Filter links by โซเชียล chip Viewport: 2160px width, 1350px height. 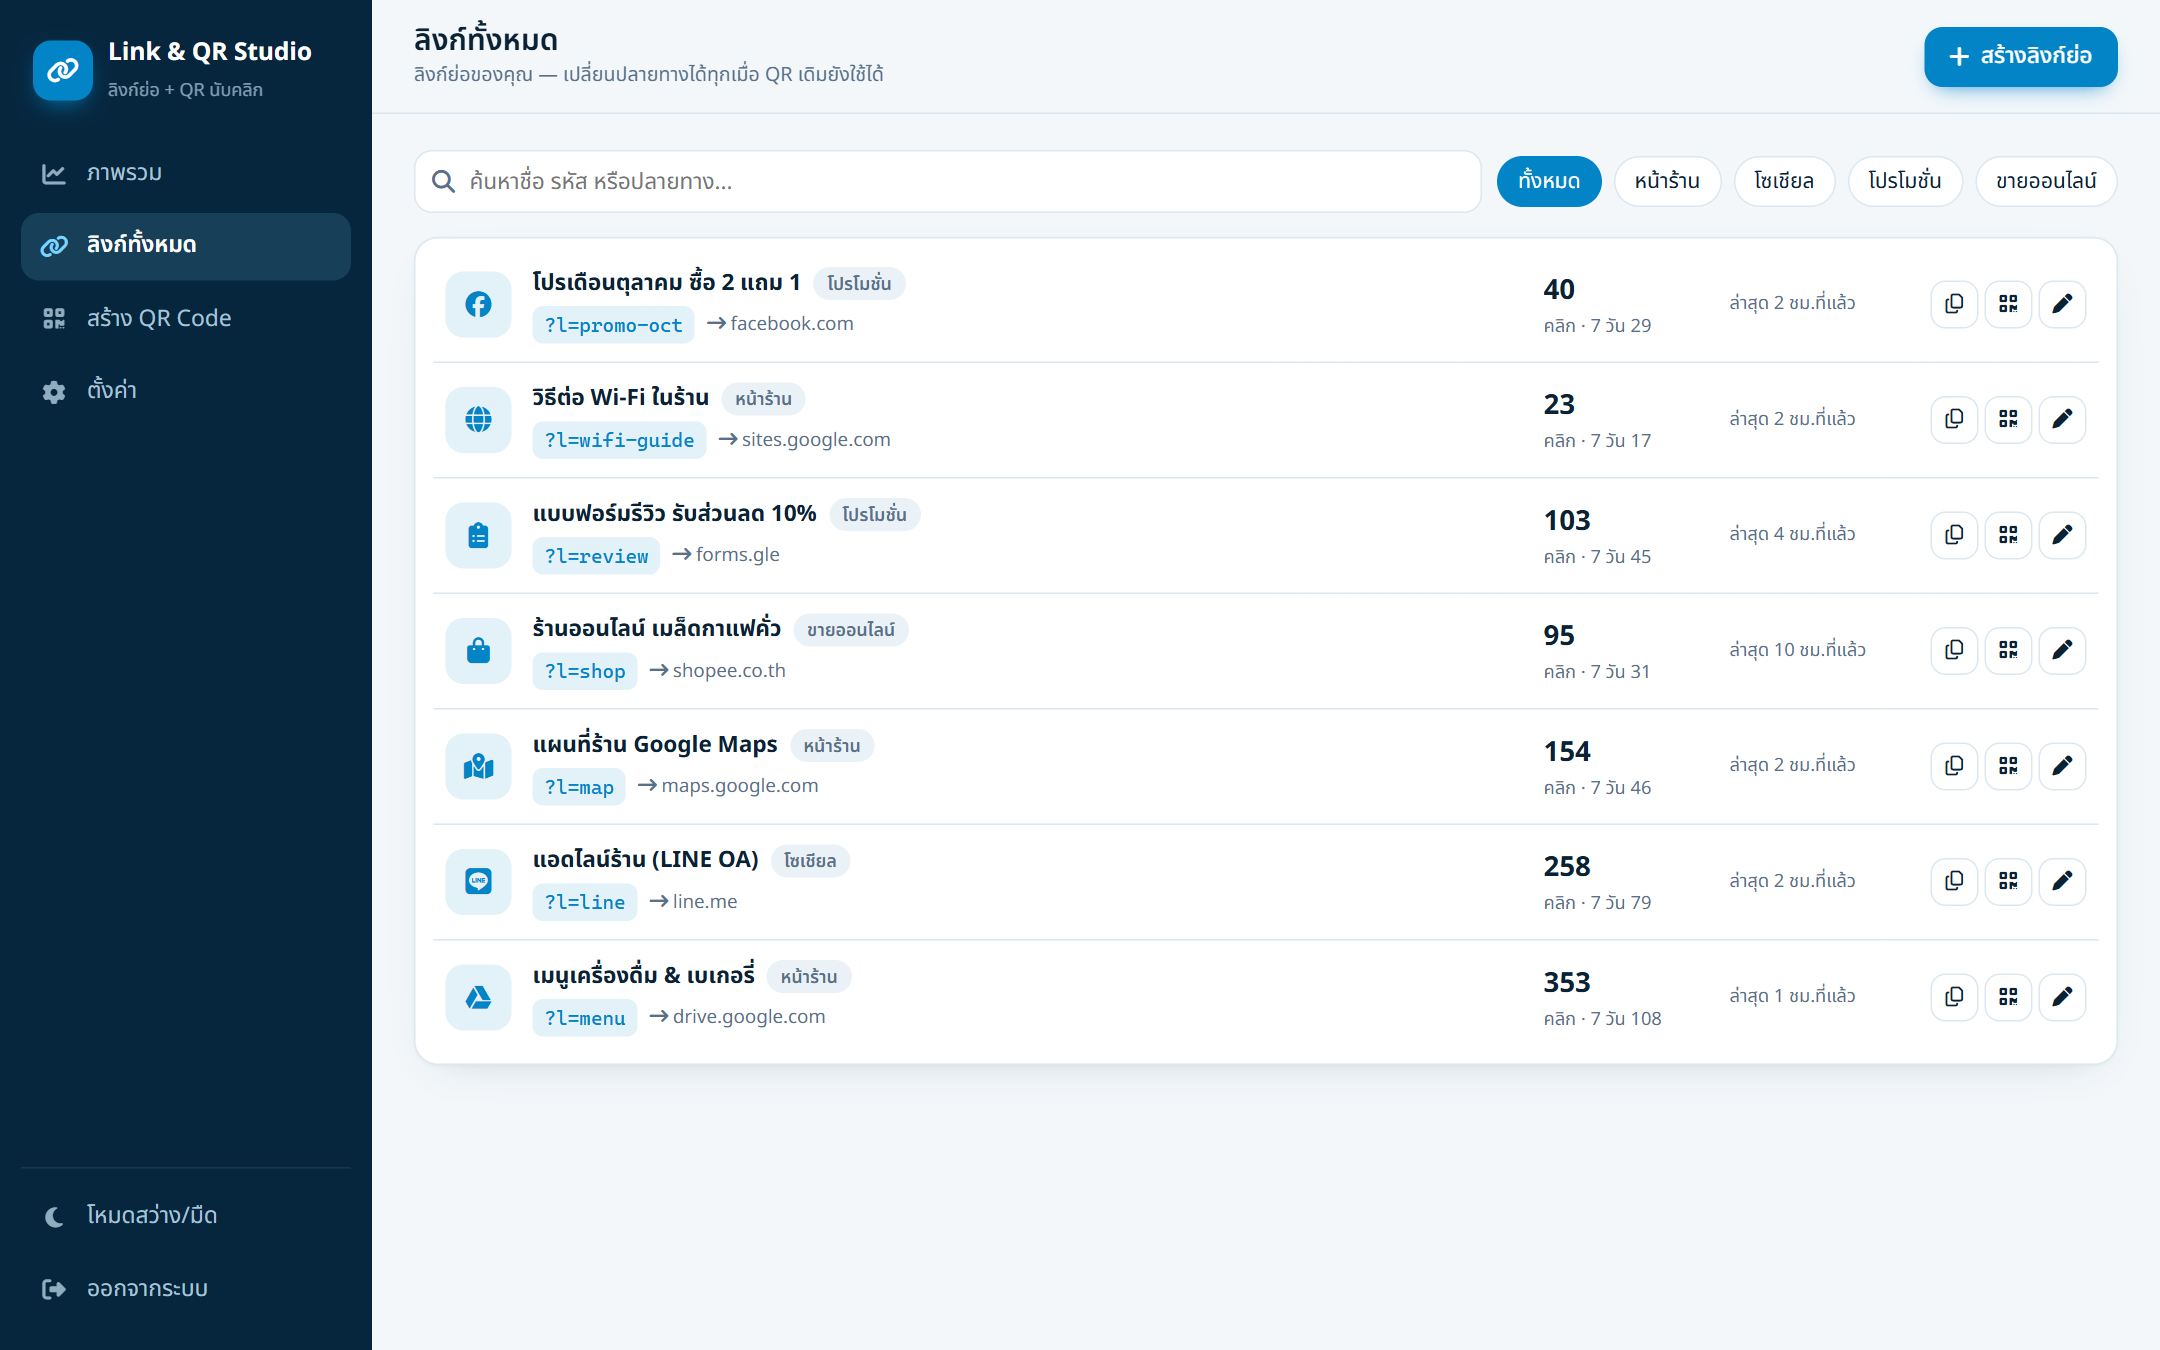[x=1784, y=181]
